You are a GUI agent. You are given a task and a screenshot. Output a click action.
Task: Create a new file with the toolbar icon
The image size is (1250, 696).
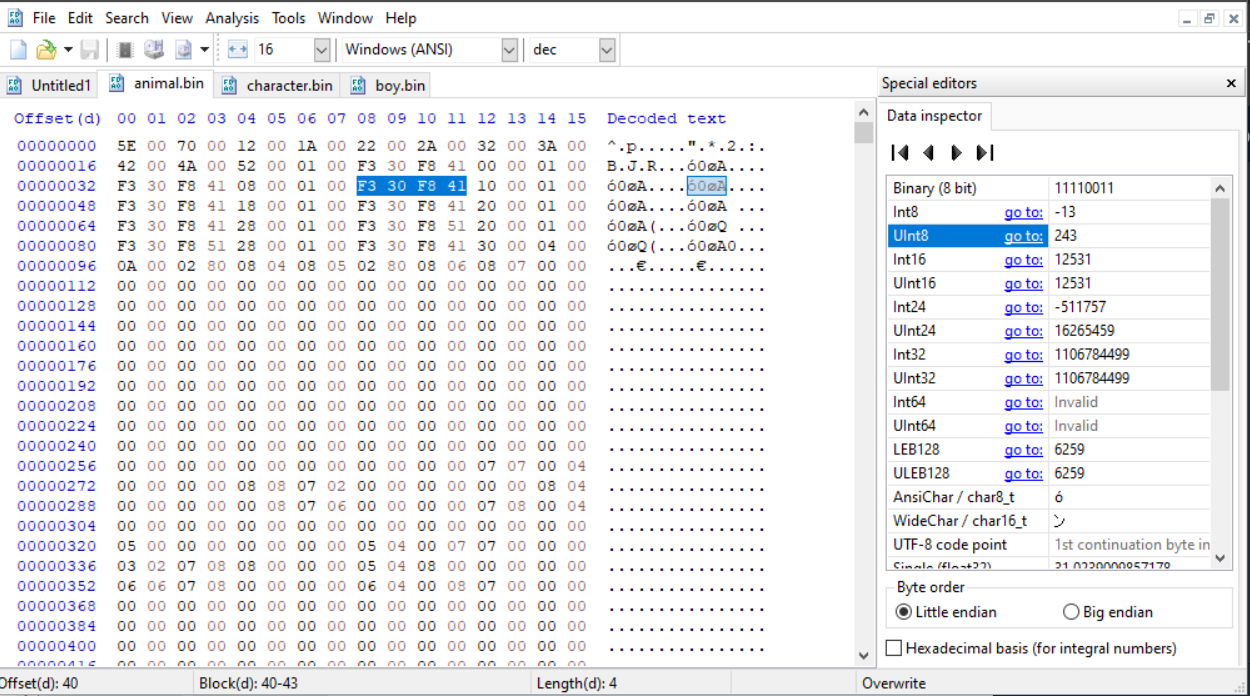coord(18,49)
